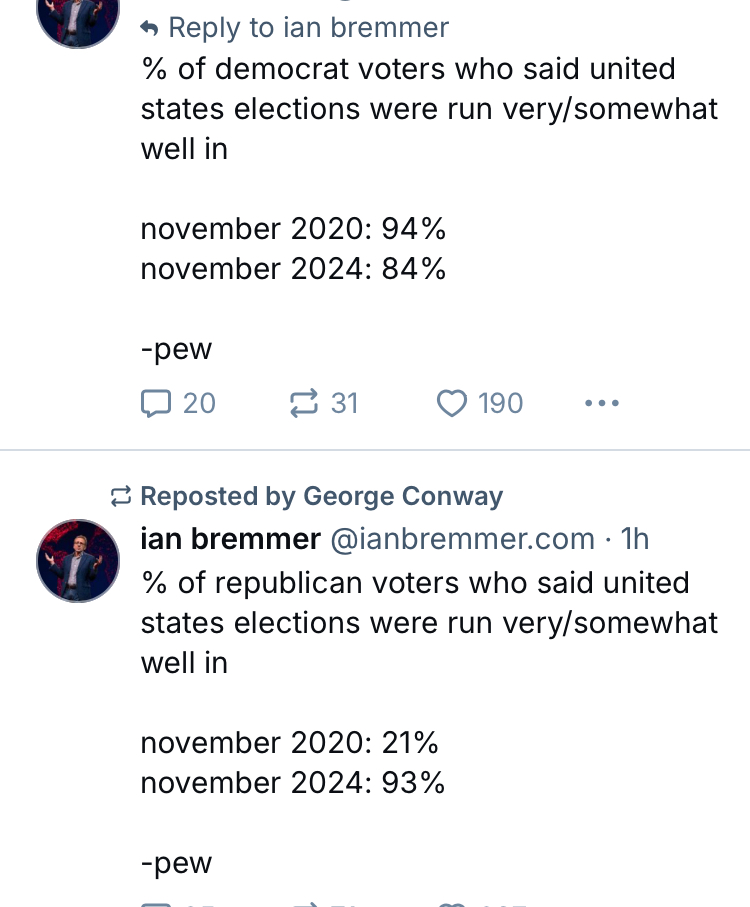This screenshot has height=907, width=750.
Task: Open the more options ellipsis on democrat post
Action: click(602, 403)
